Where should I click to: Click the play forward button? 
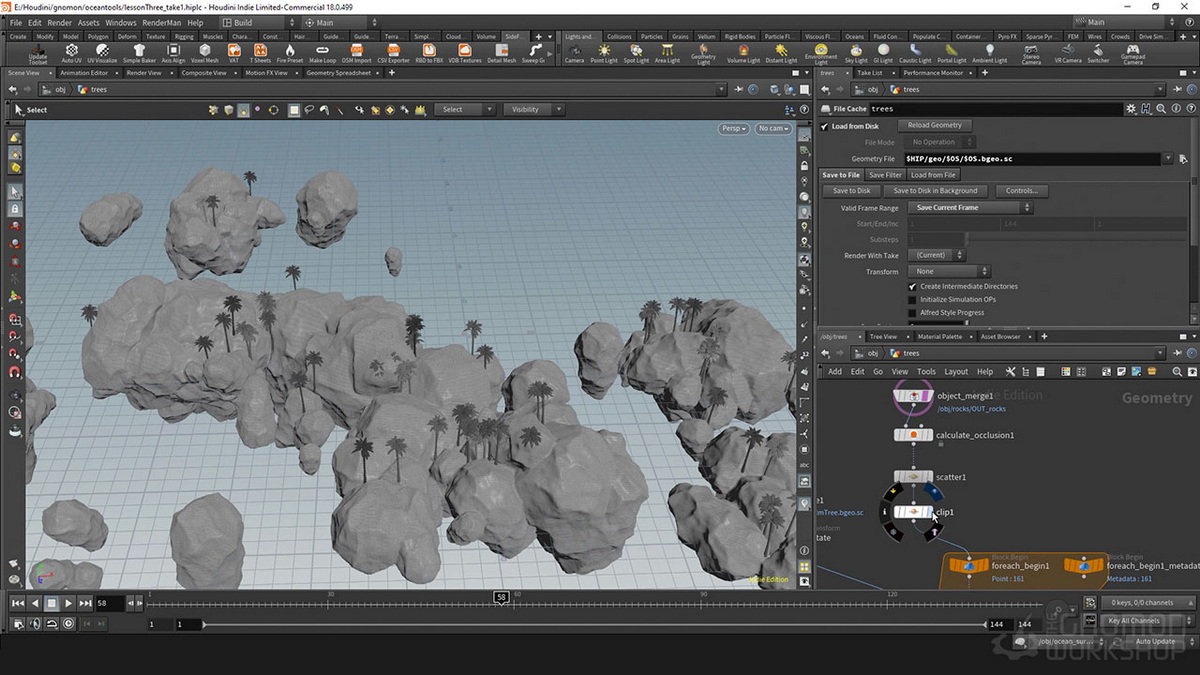click(68, 603)
